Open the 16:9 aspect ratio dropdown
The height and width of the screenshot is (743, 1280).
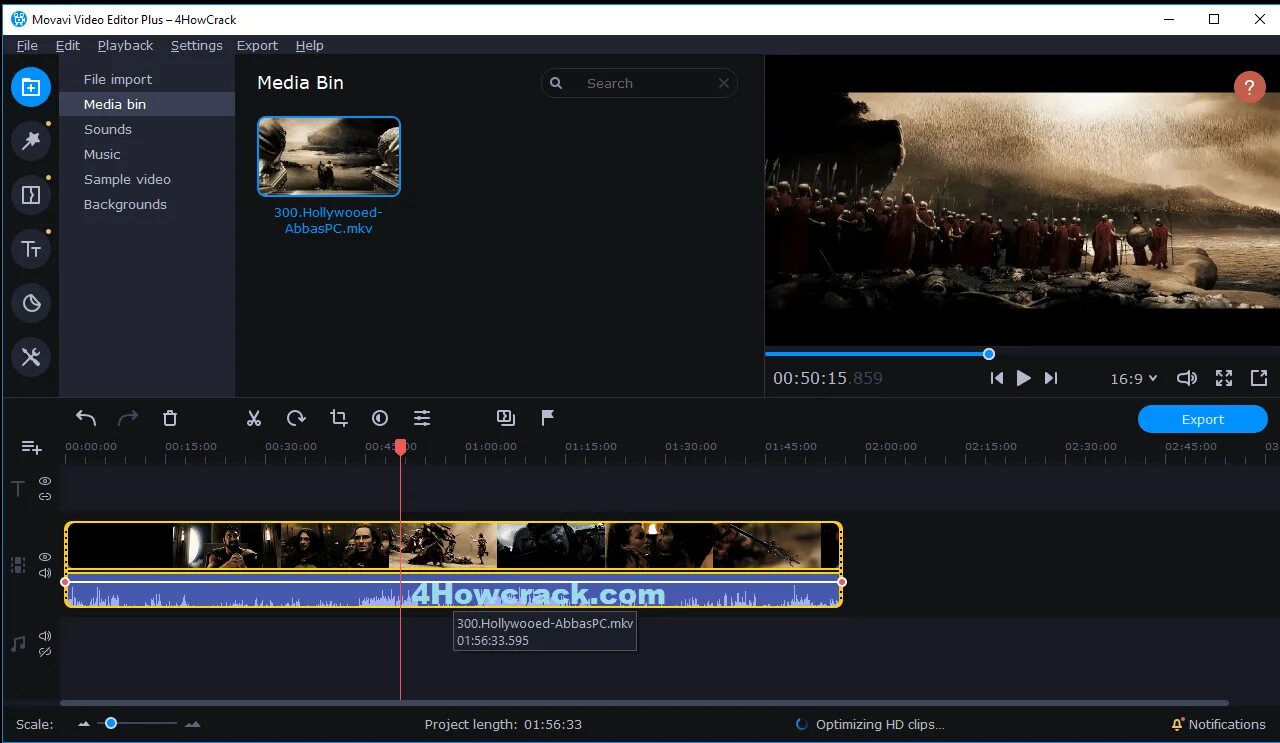(x=1133, y=379)
